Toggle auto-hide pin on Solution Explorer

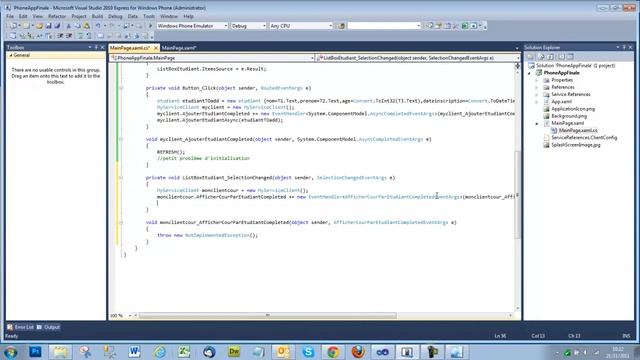(624, 48)
